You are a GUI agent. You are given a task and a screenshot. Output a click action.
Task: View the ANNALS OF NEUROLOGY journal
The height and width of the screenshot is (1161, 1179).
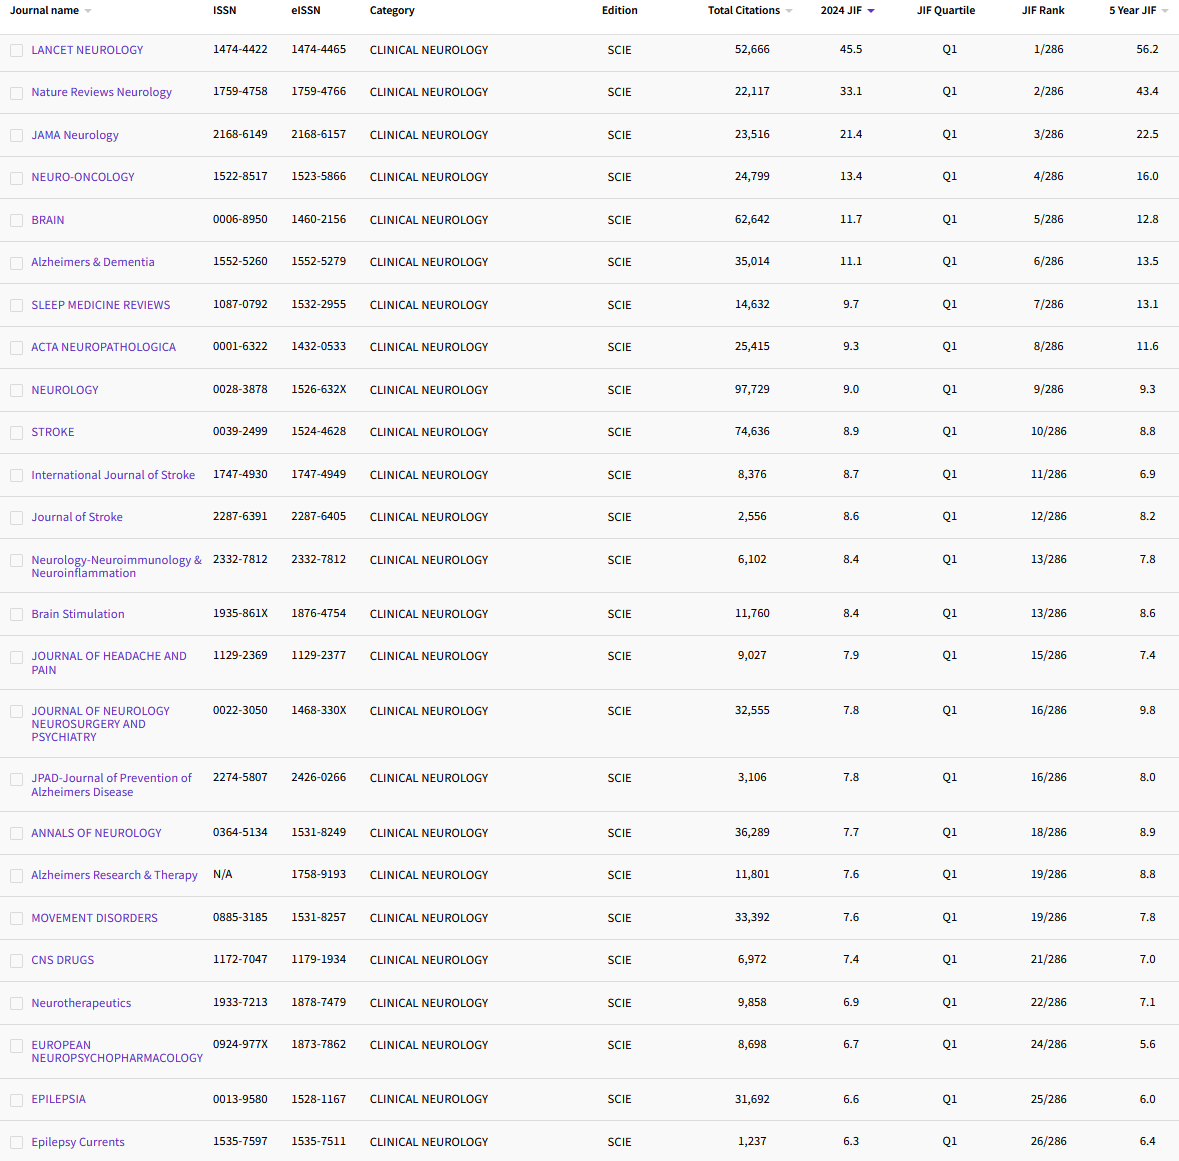(96, 833)
